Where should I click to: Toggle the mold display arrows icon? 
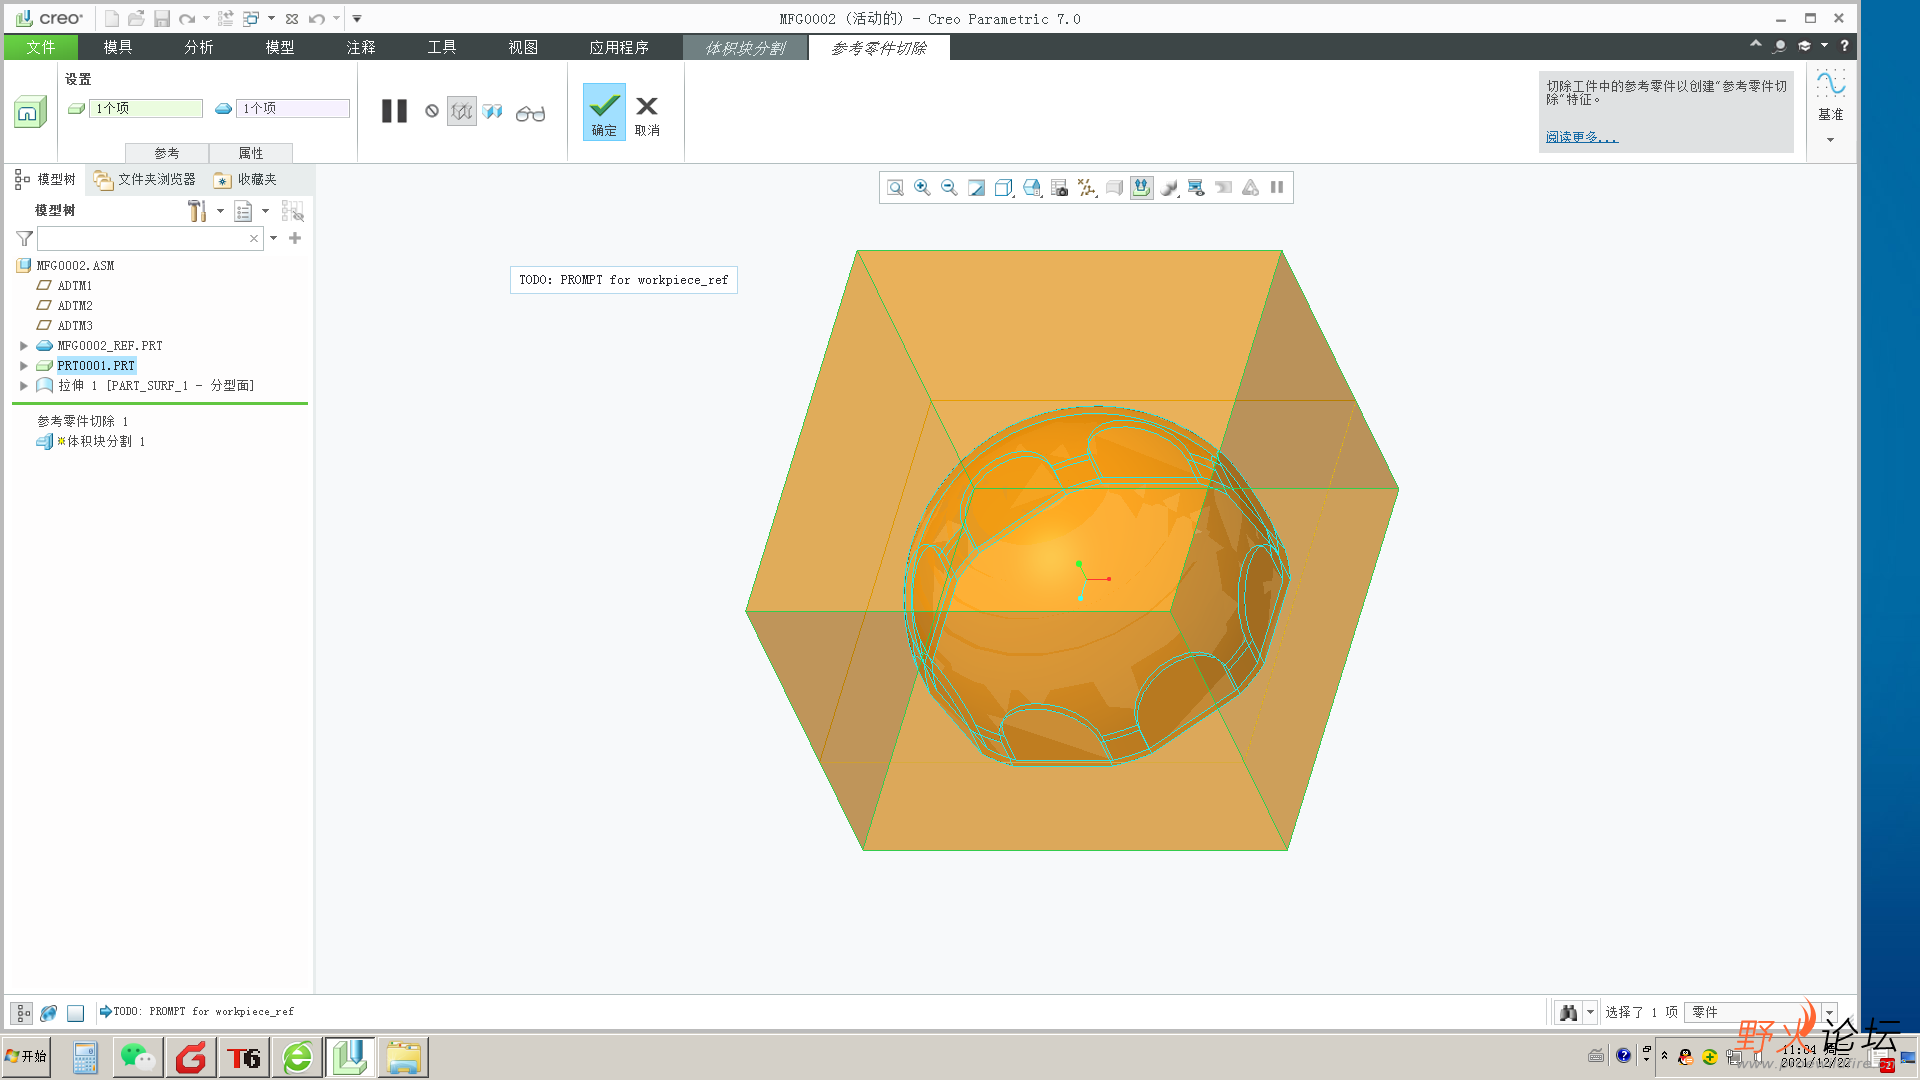(x=1141, y=188)
